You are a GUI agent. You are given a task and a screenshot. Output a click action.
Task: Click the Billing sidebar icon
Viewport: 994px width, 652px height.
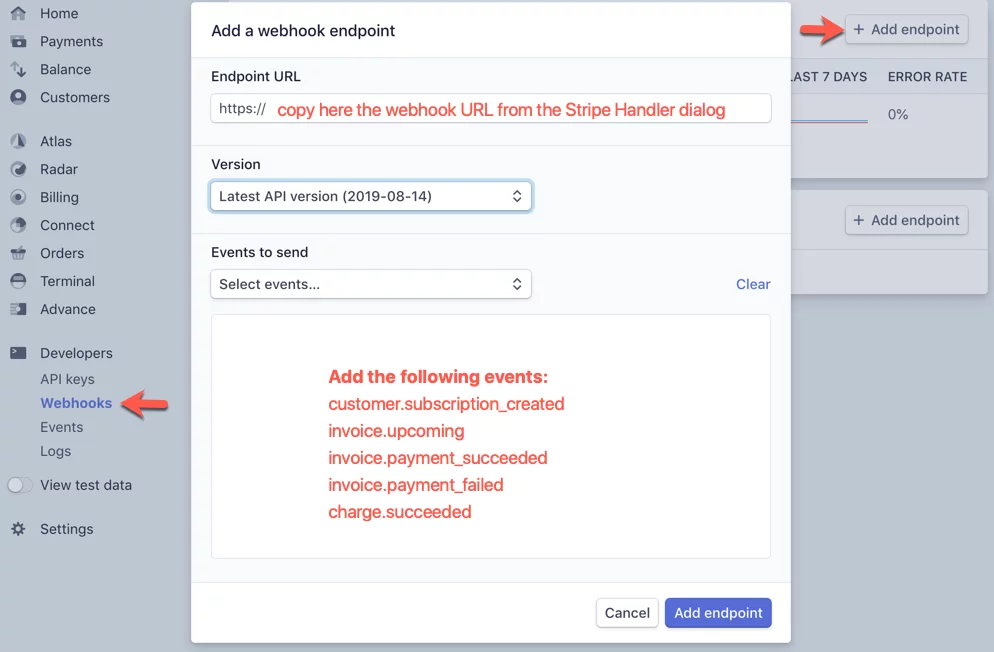pos(18,198)
